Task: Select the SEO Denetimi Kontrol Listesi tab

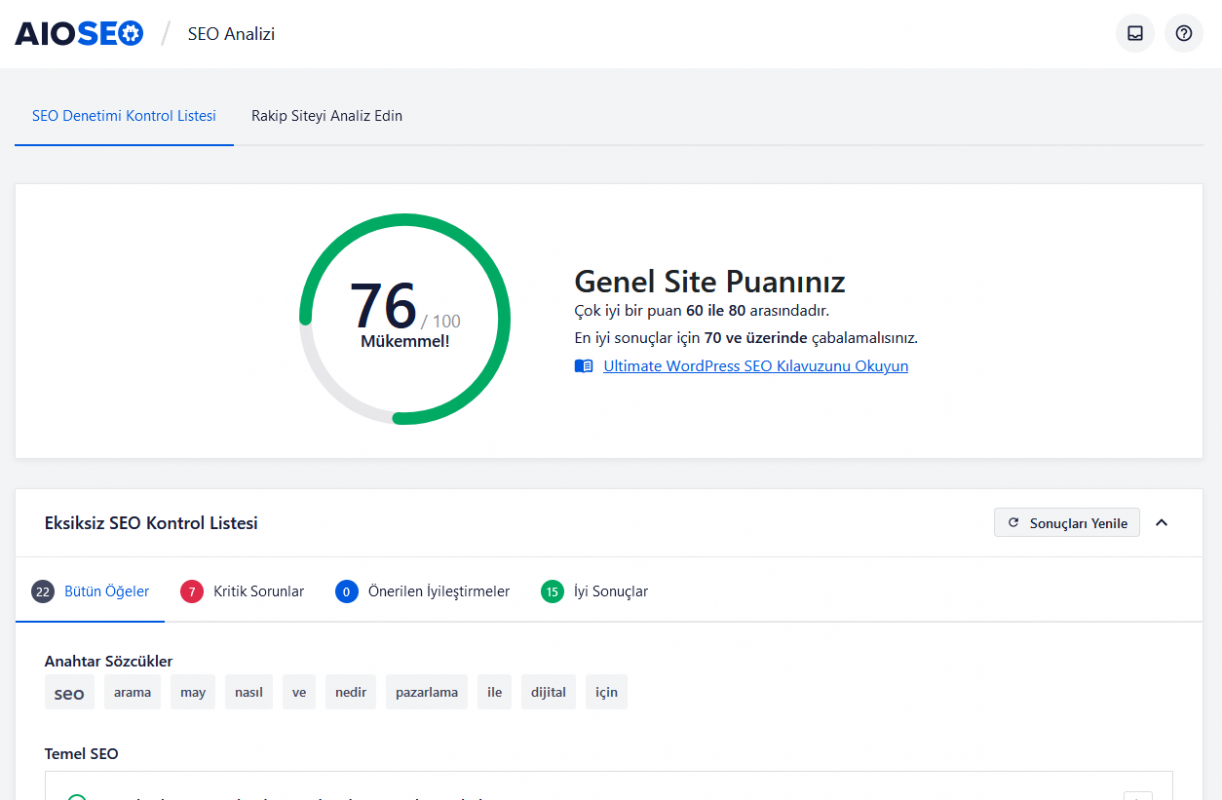Action: click(124, 116)
